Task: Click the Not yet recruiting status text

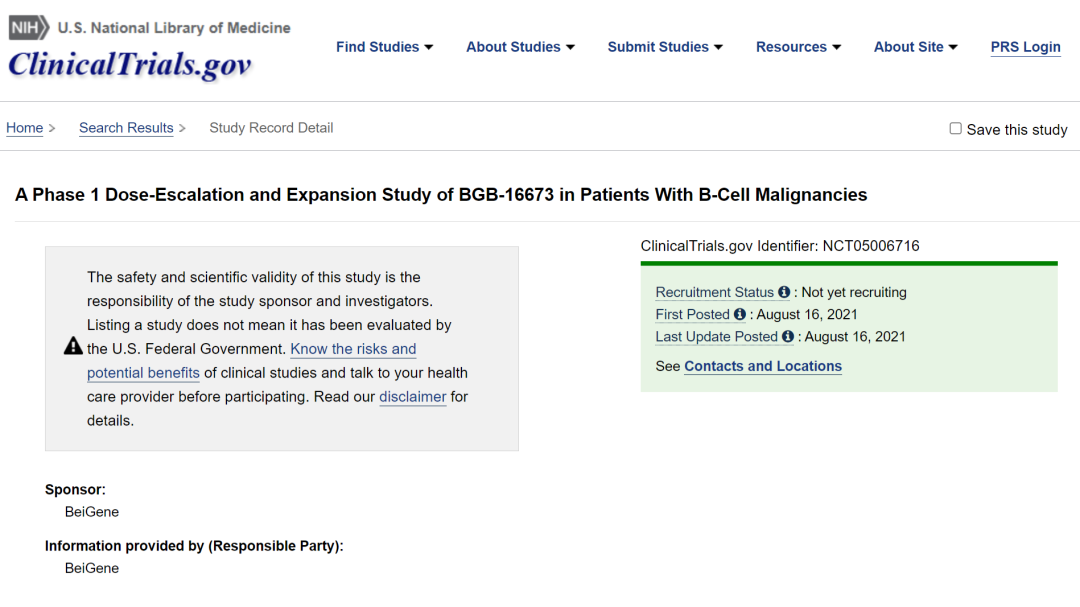Action: pos(854,292)
